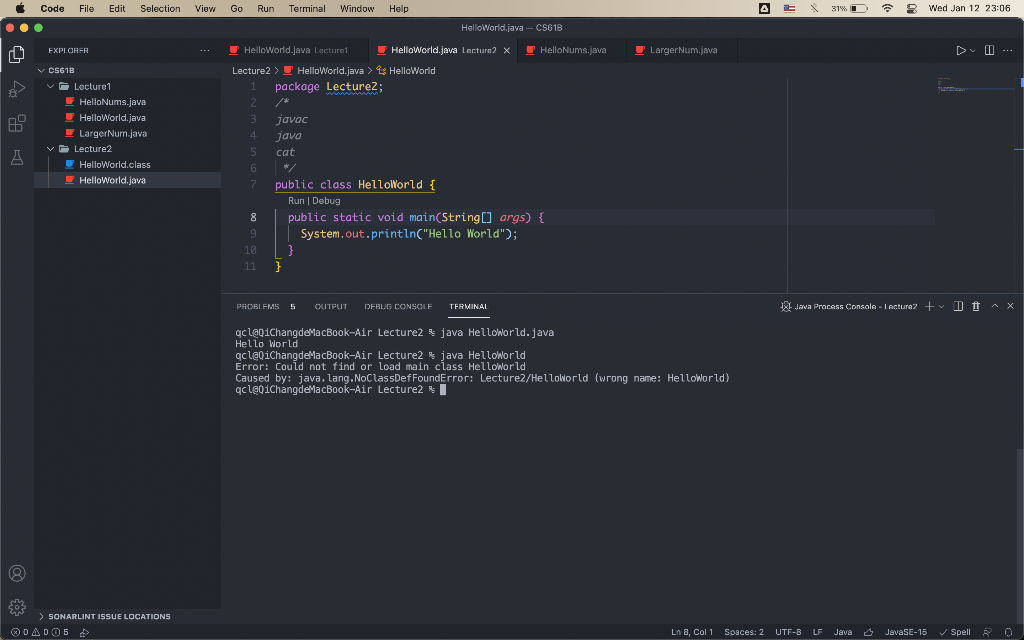This screenshot has height=640, width=1024.
Task: Open the Manage gear settings
Action: coord(17,607)
